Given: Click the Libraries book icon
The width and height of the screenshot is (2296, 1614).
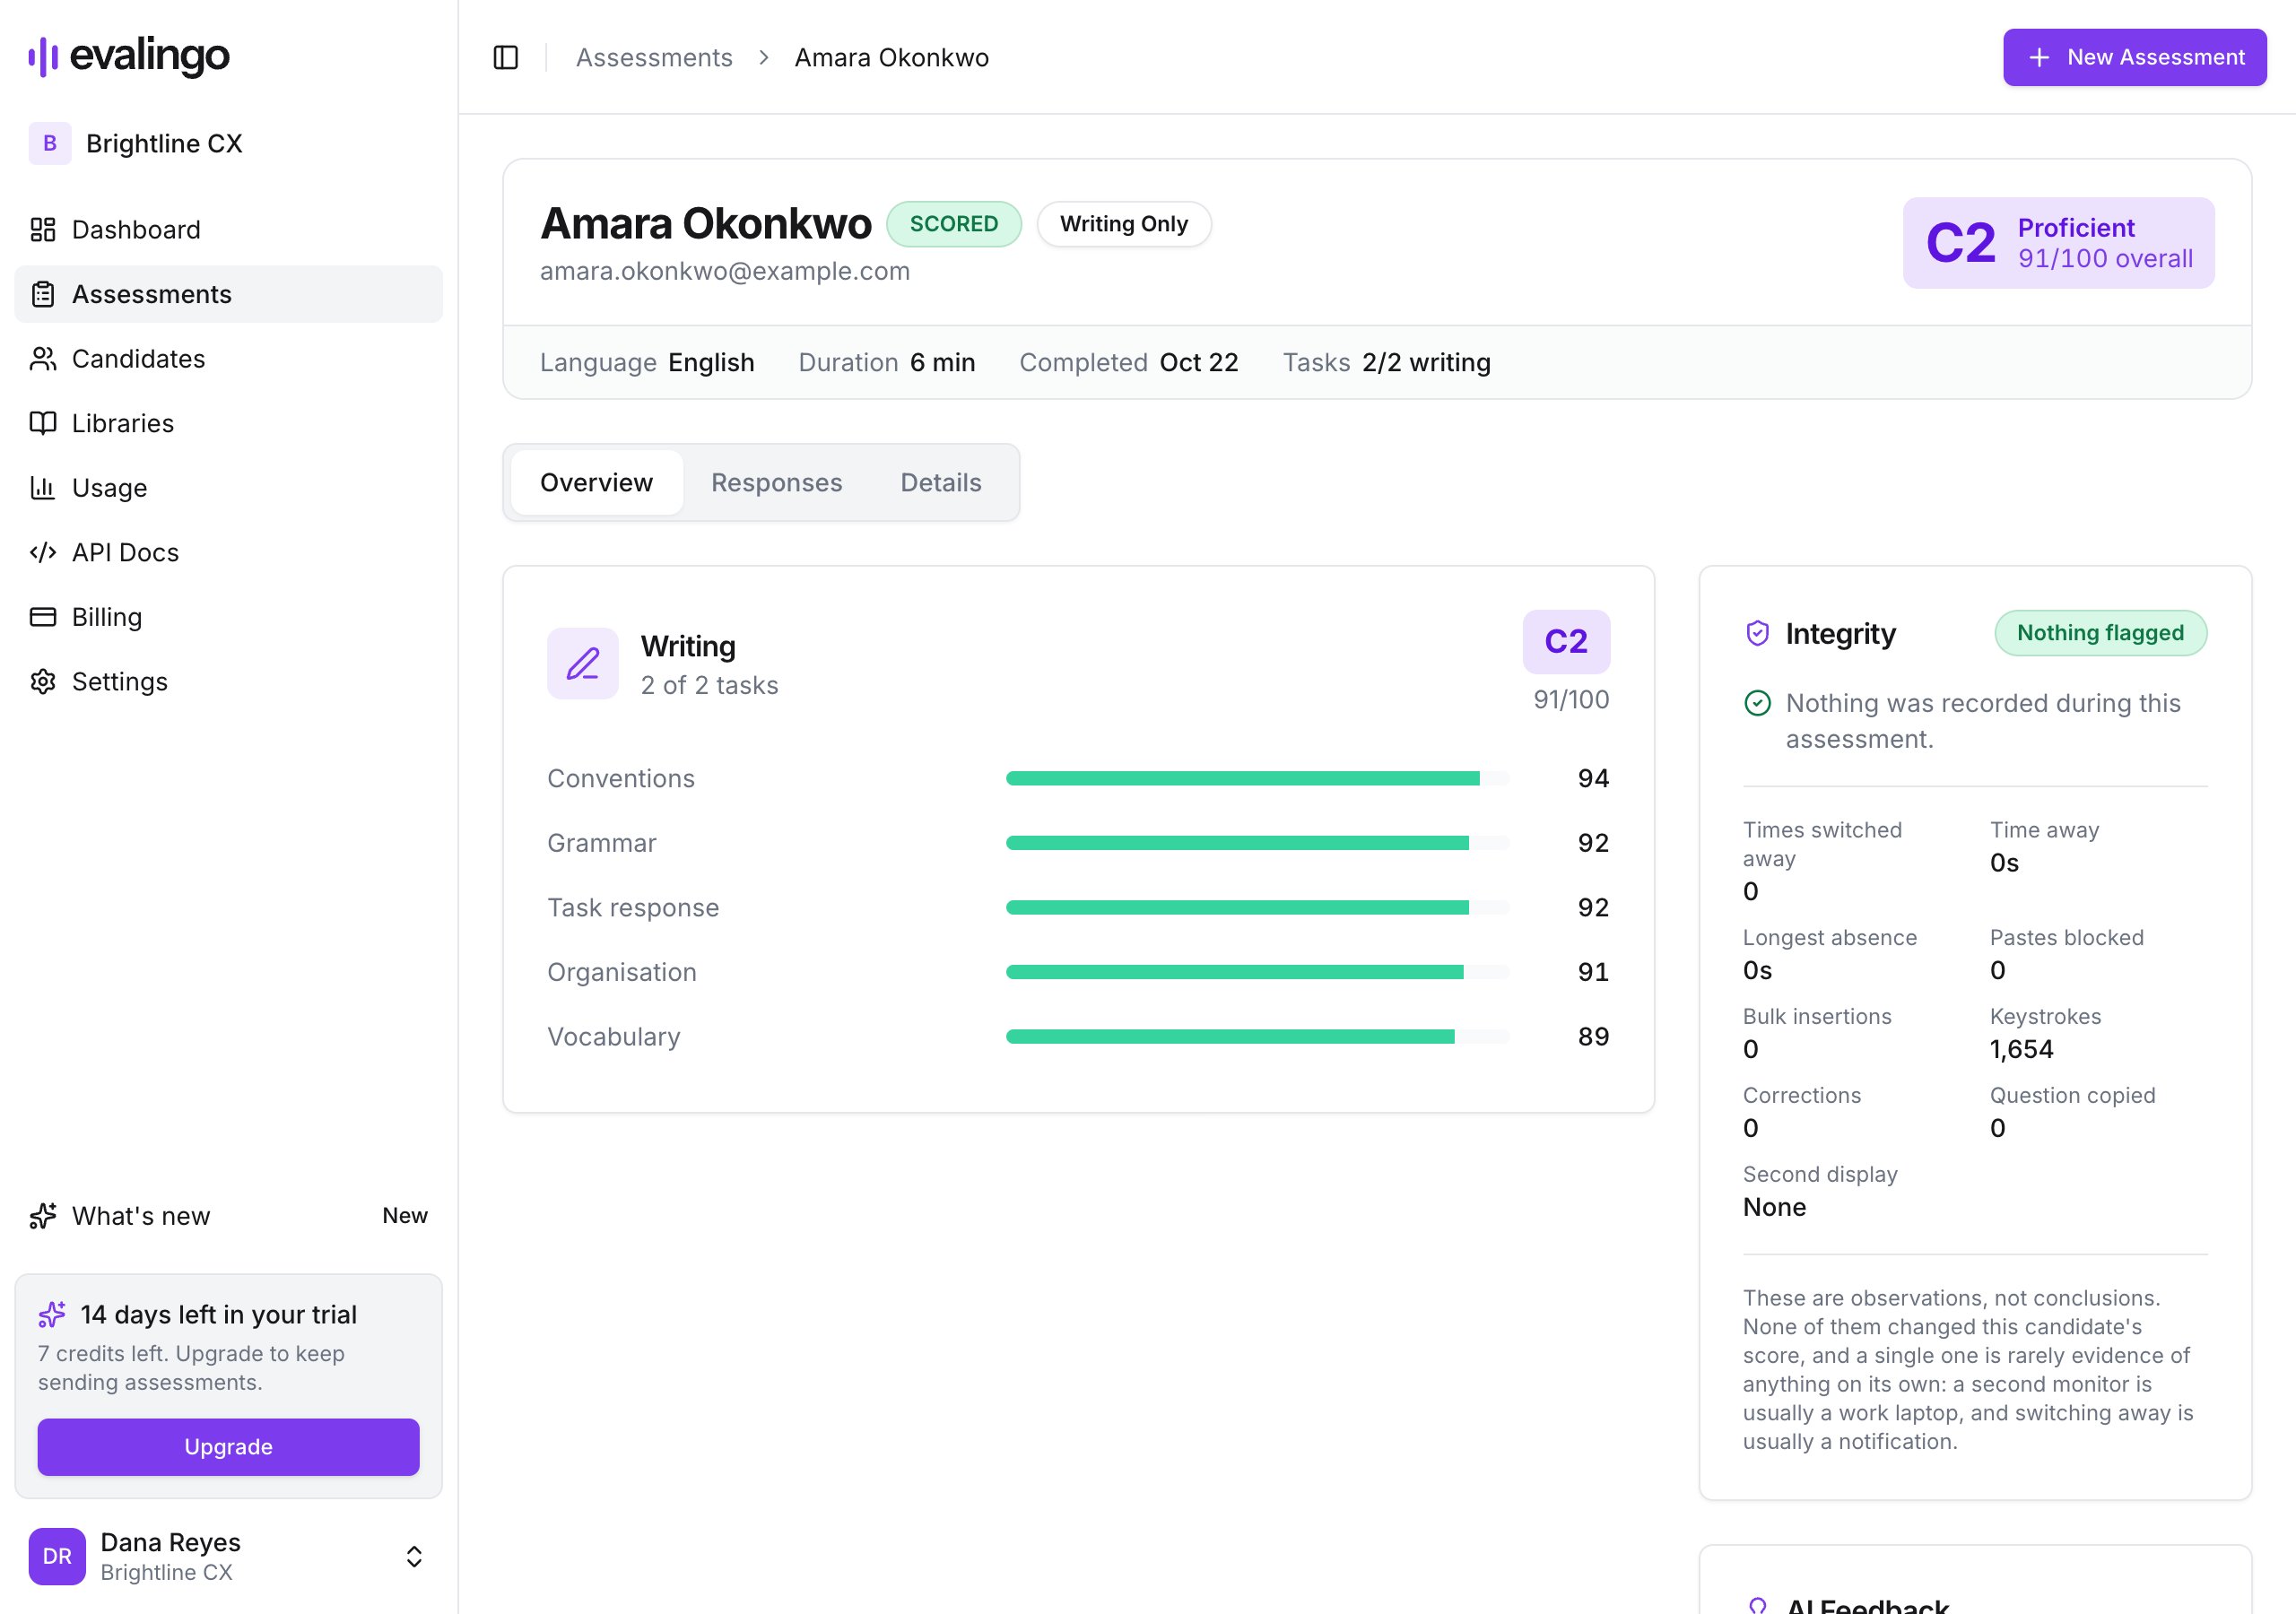Looking at the screenshot, I should (43, 423).
